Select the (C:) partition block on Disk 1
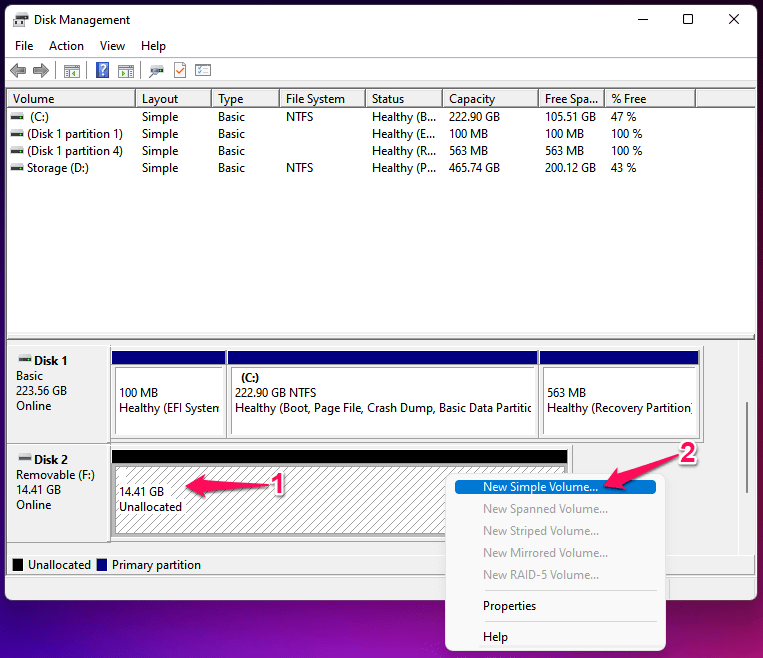 (383, 400)
